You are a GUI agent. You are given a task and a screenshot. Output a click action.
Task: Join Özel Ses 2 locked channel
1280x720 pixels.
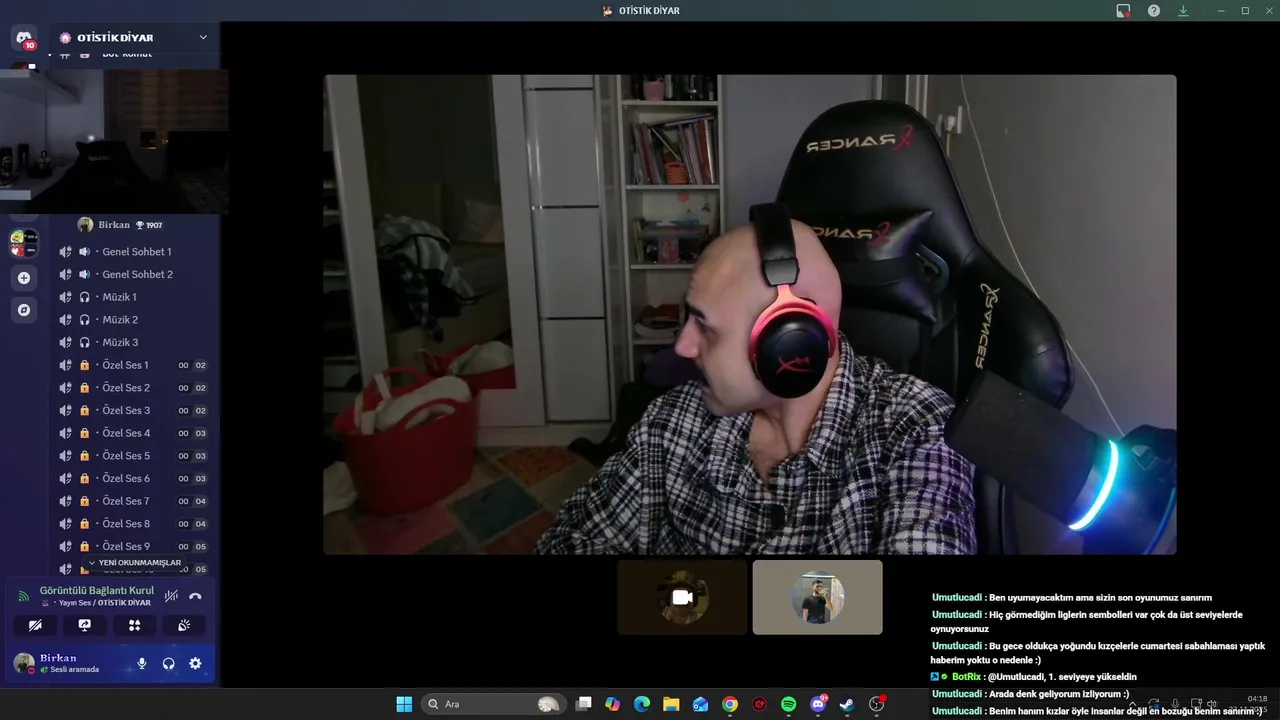pos(133,388)
